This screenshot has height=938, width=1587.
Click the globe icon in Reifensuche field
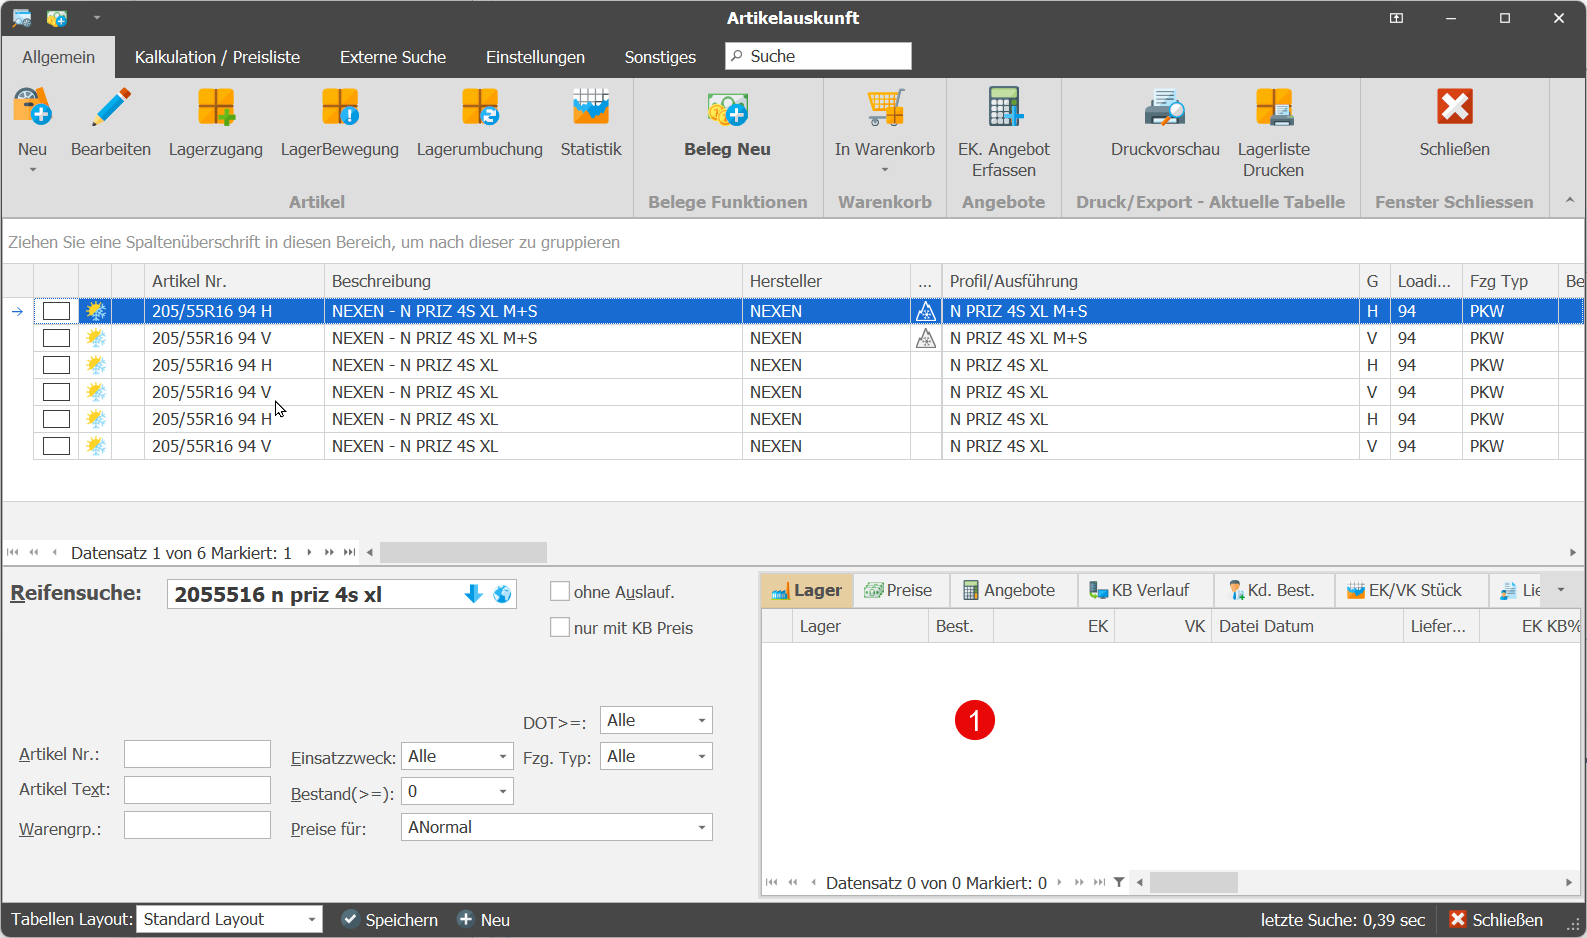(502, 595)
